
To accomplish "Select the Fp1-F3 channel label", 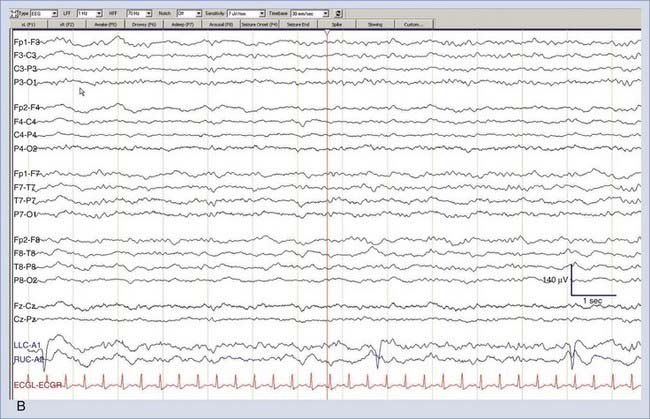I will click(x=28, y=41).
